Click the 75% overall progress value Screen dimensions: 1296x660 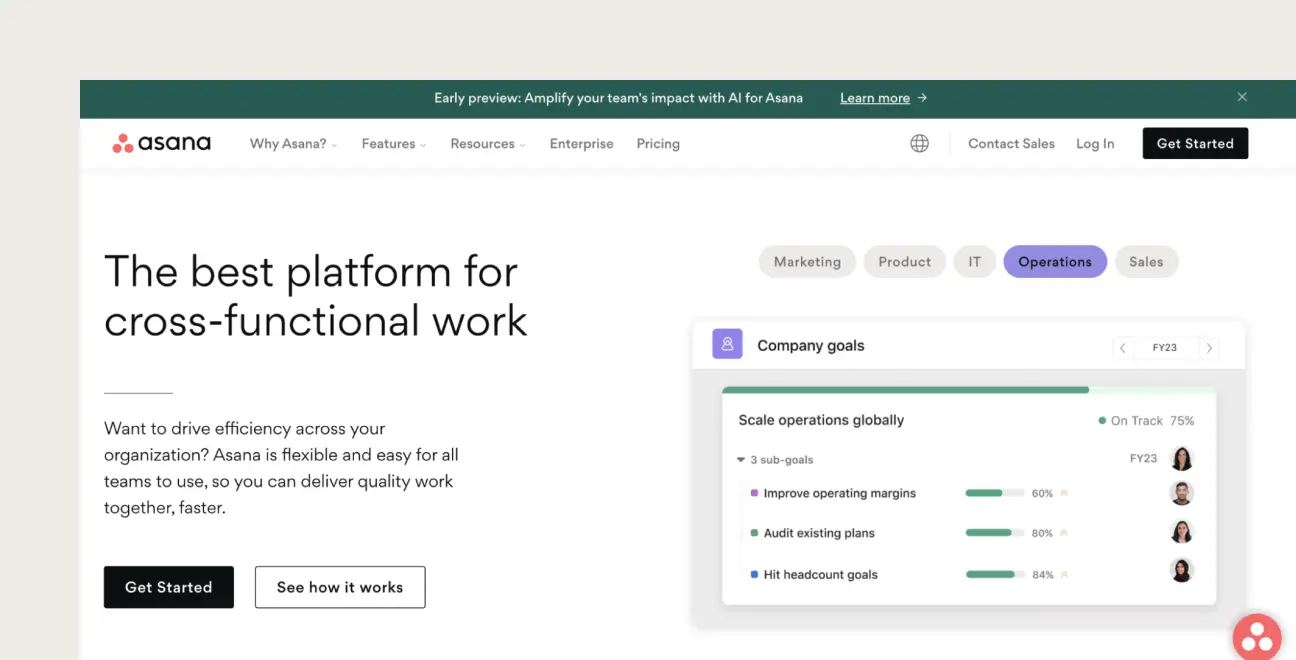[1182, 421]
